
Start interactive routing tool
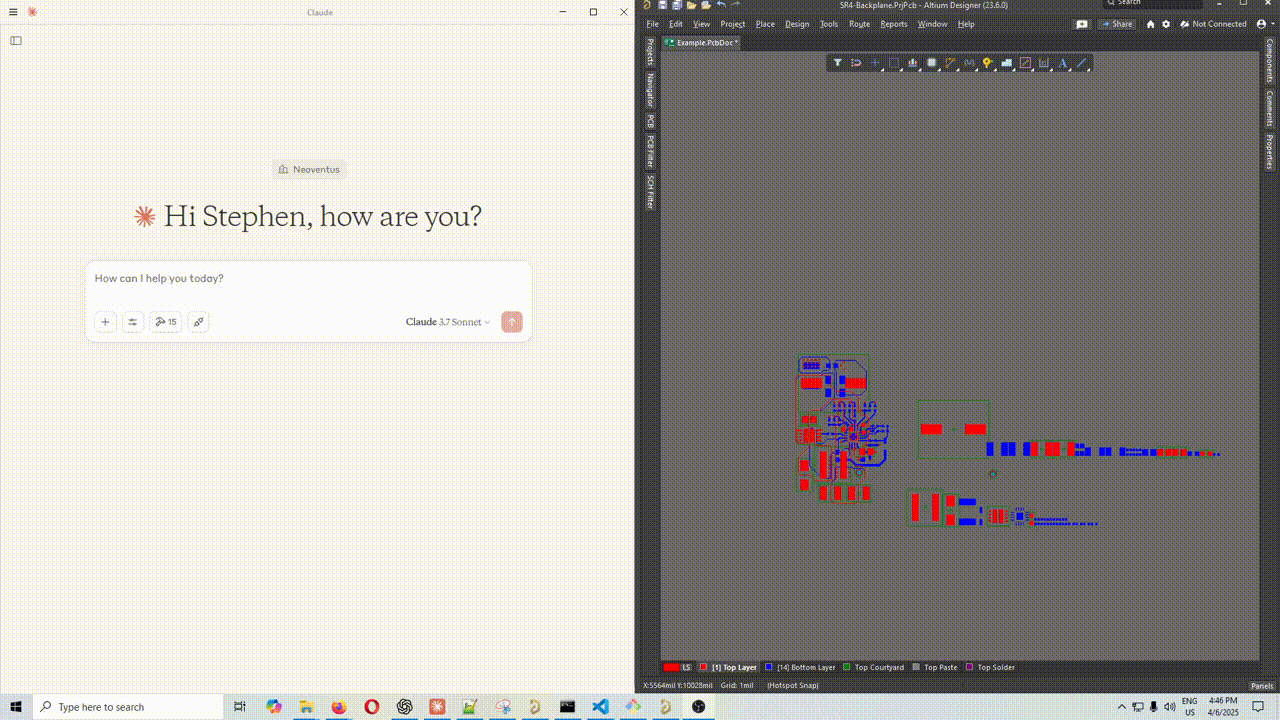click(951, 63)
